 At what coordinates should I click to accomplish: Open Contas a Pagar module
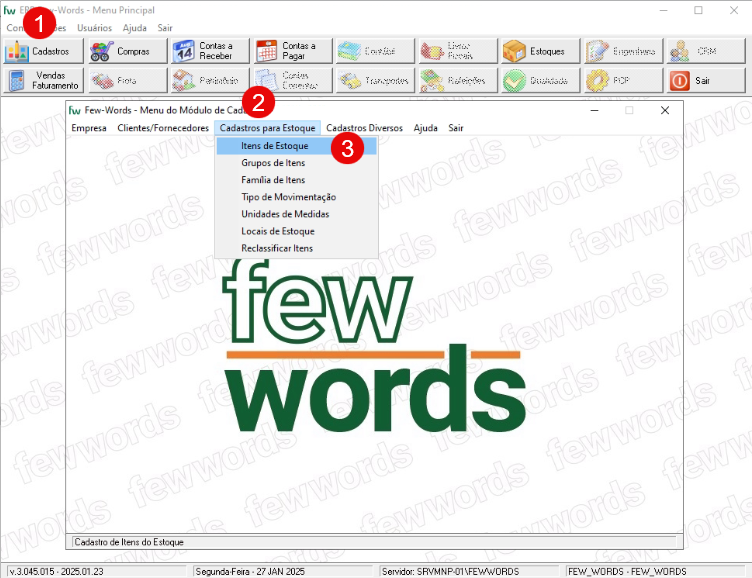click(x=293, y=51)
